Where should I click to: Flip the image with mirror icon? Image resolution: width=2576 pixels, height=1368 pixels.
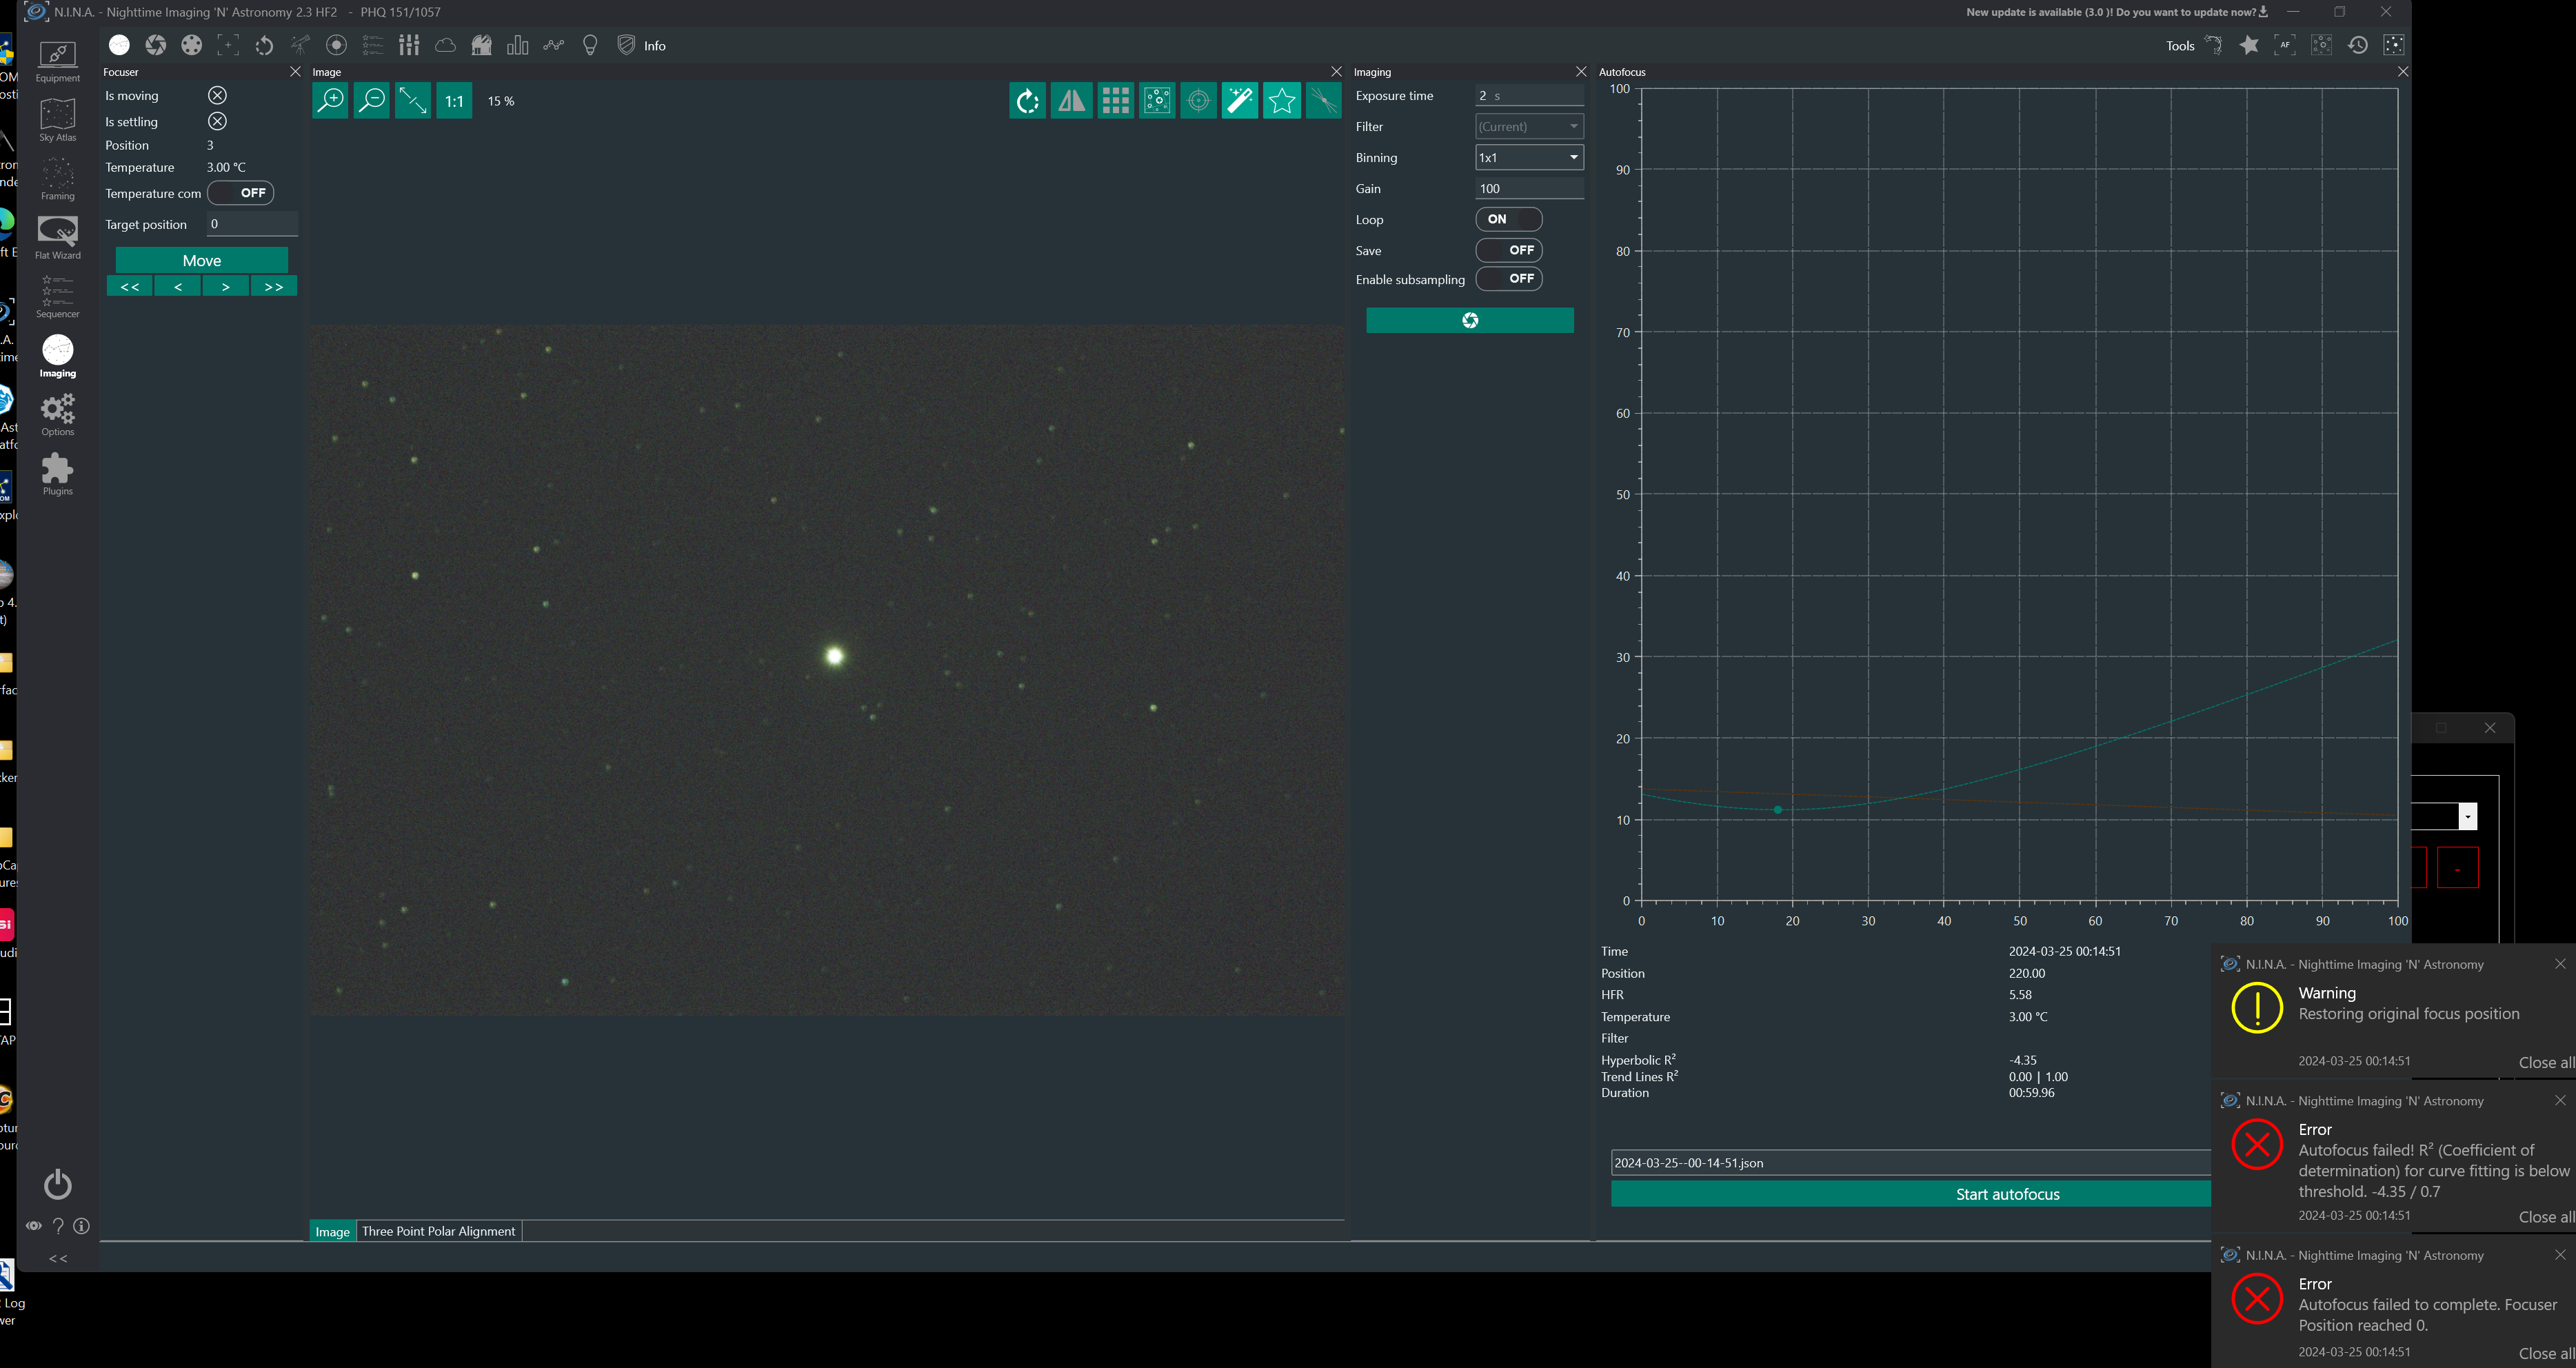pyautogui.click(x=1071, y=101)
